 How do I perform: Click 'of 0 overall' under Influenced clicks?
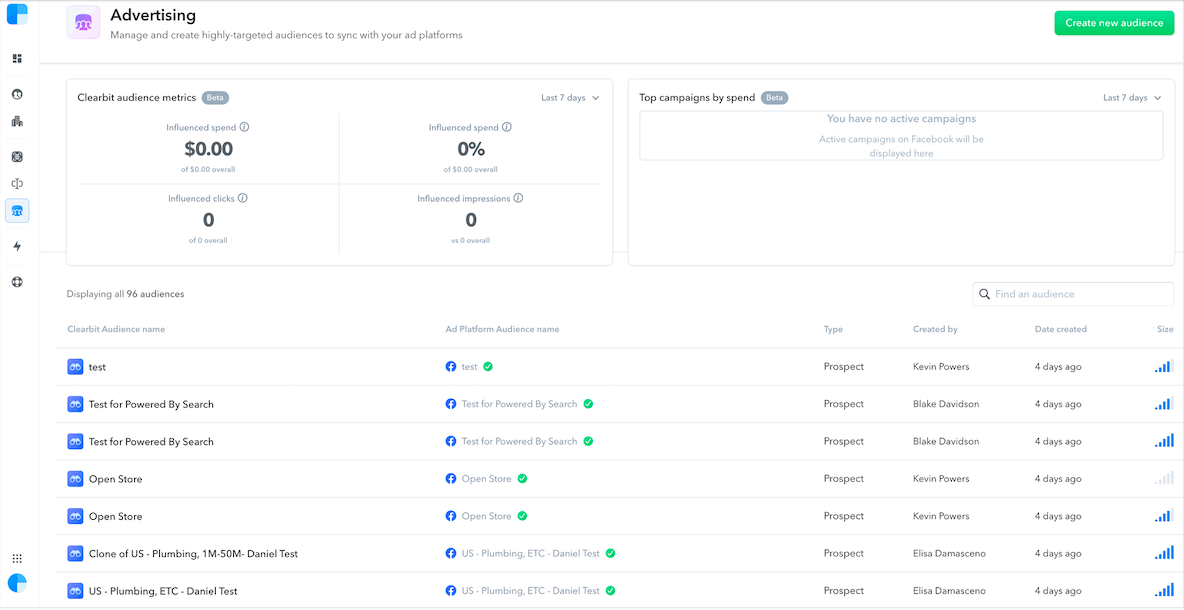pos(208,240)
